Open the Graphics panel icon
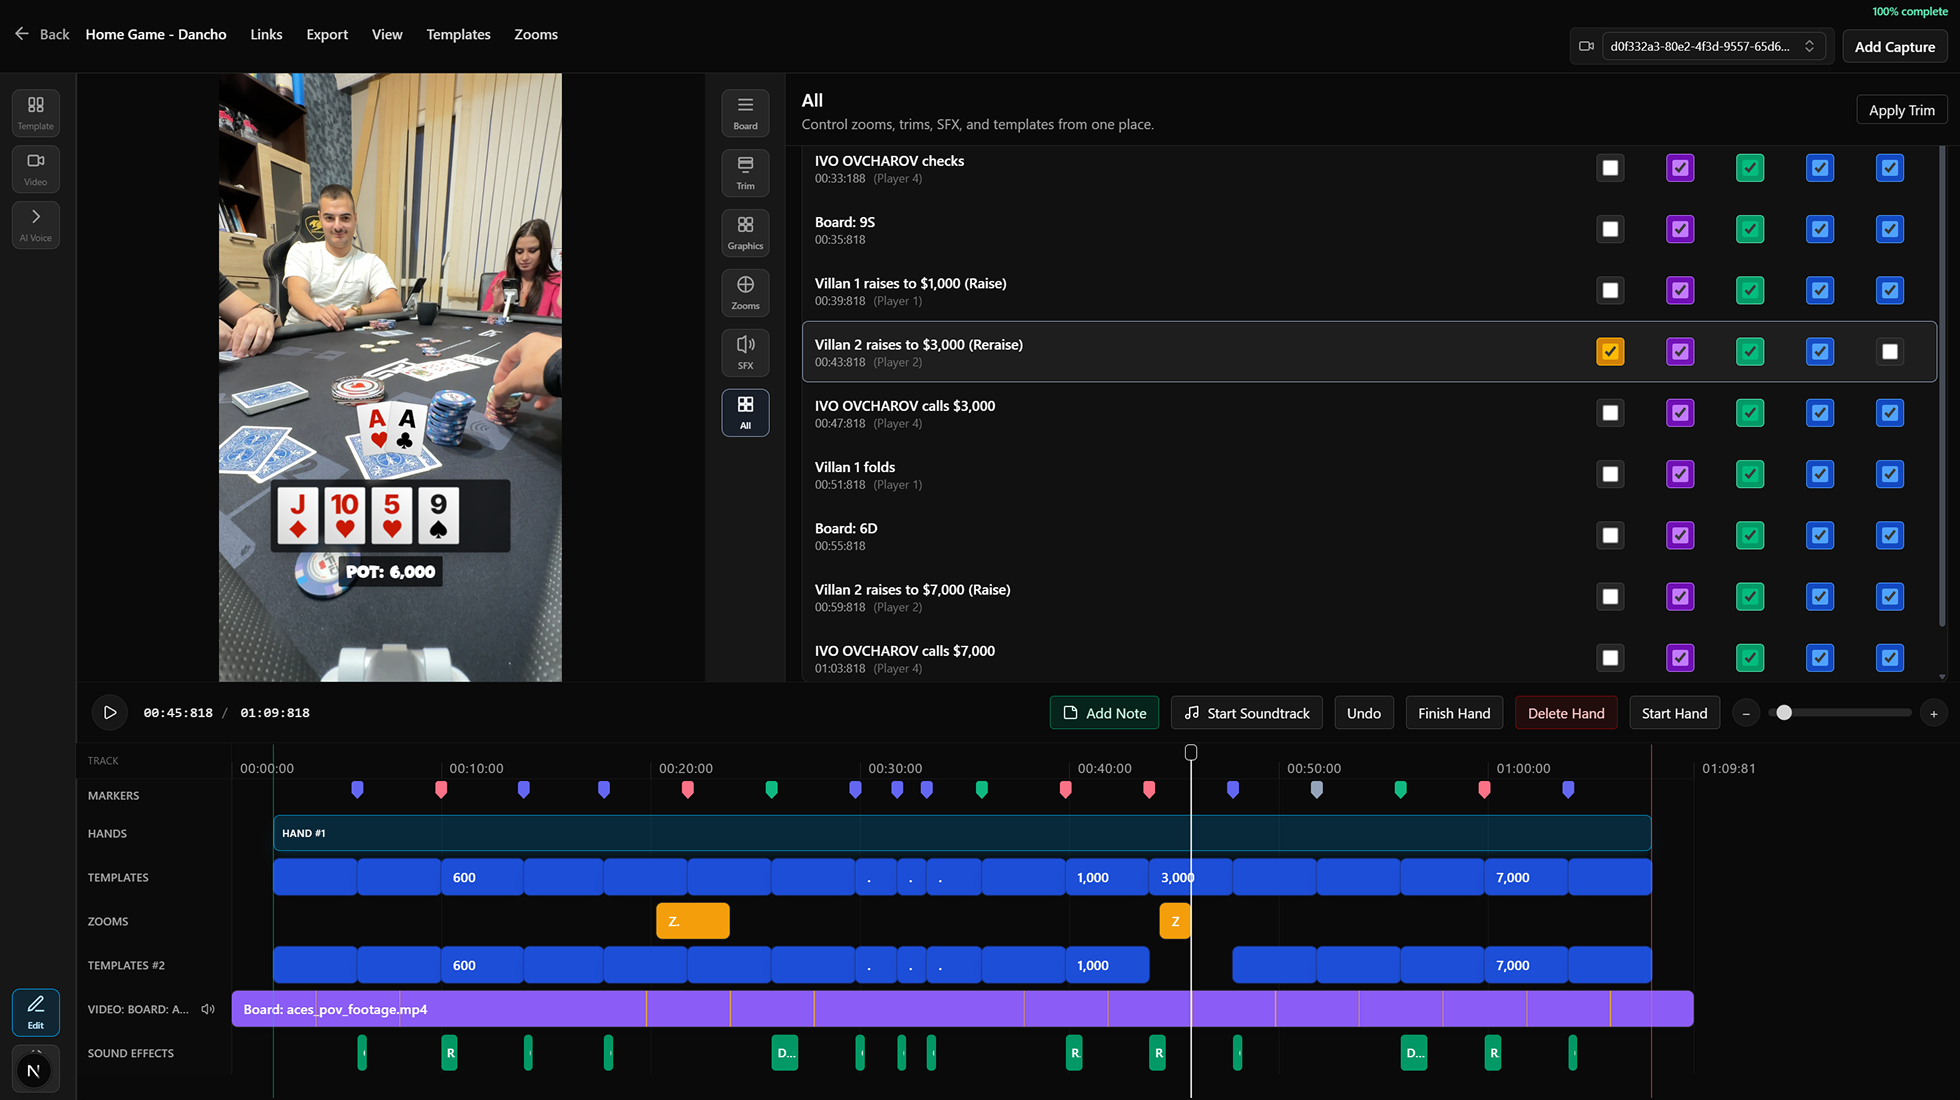The height and width of the screenshot is (1100, 1960). [745, 232]
